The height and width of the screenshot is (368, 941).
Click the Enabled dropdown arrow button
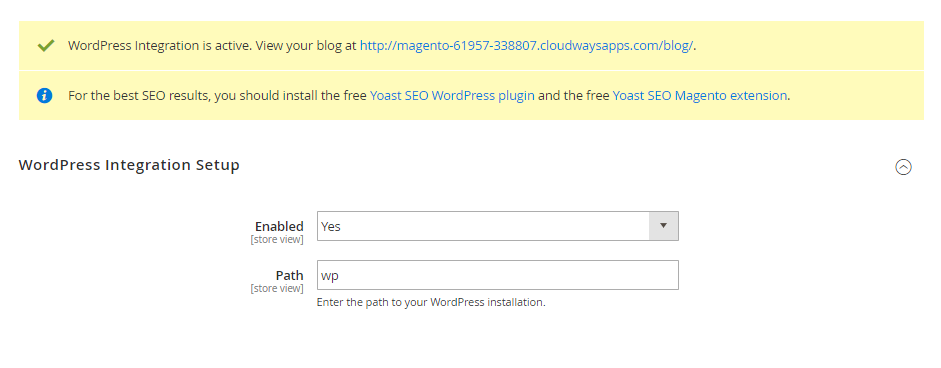[664, 226]
